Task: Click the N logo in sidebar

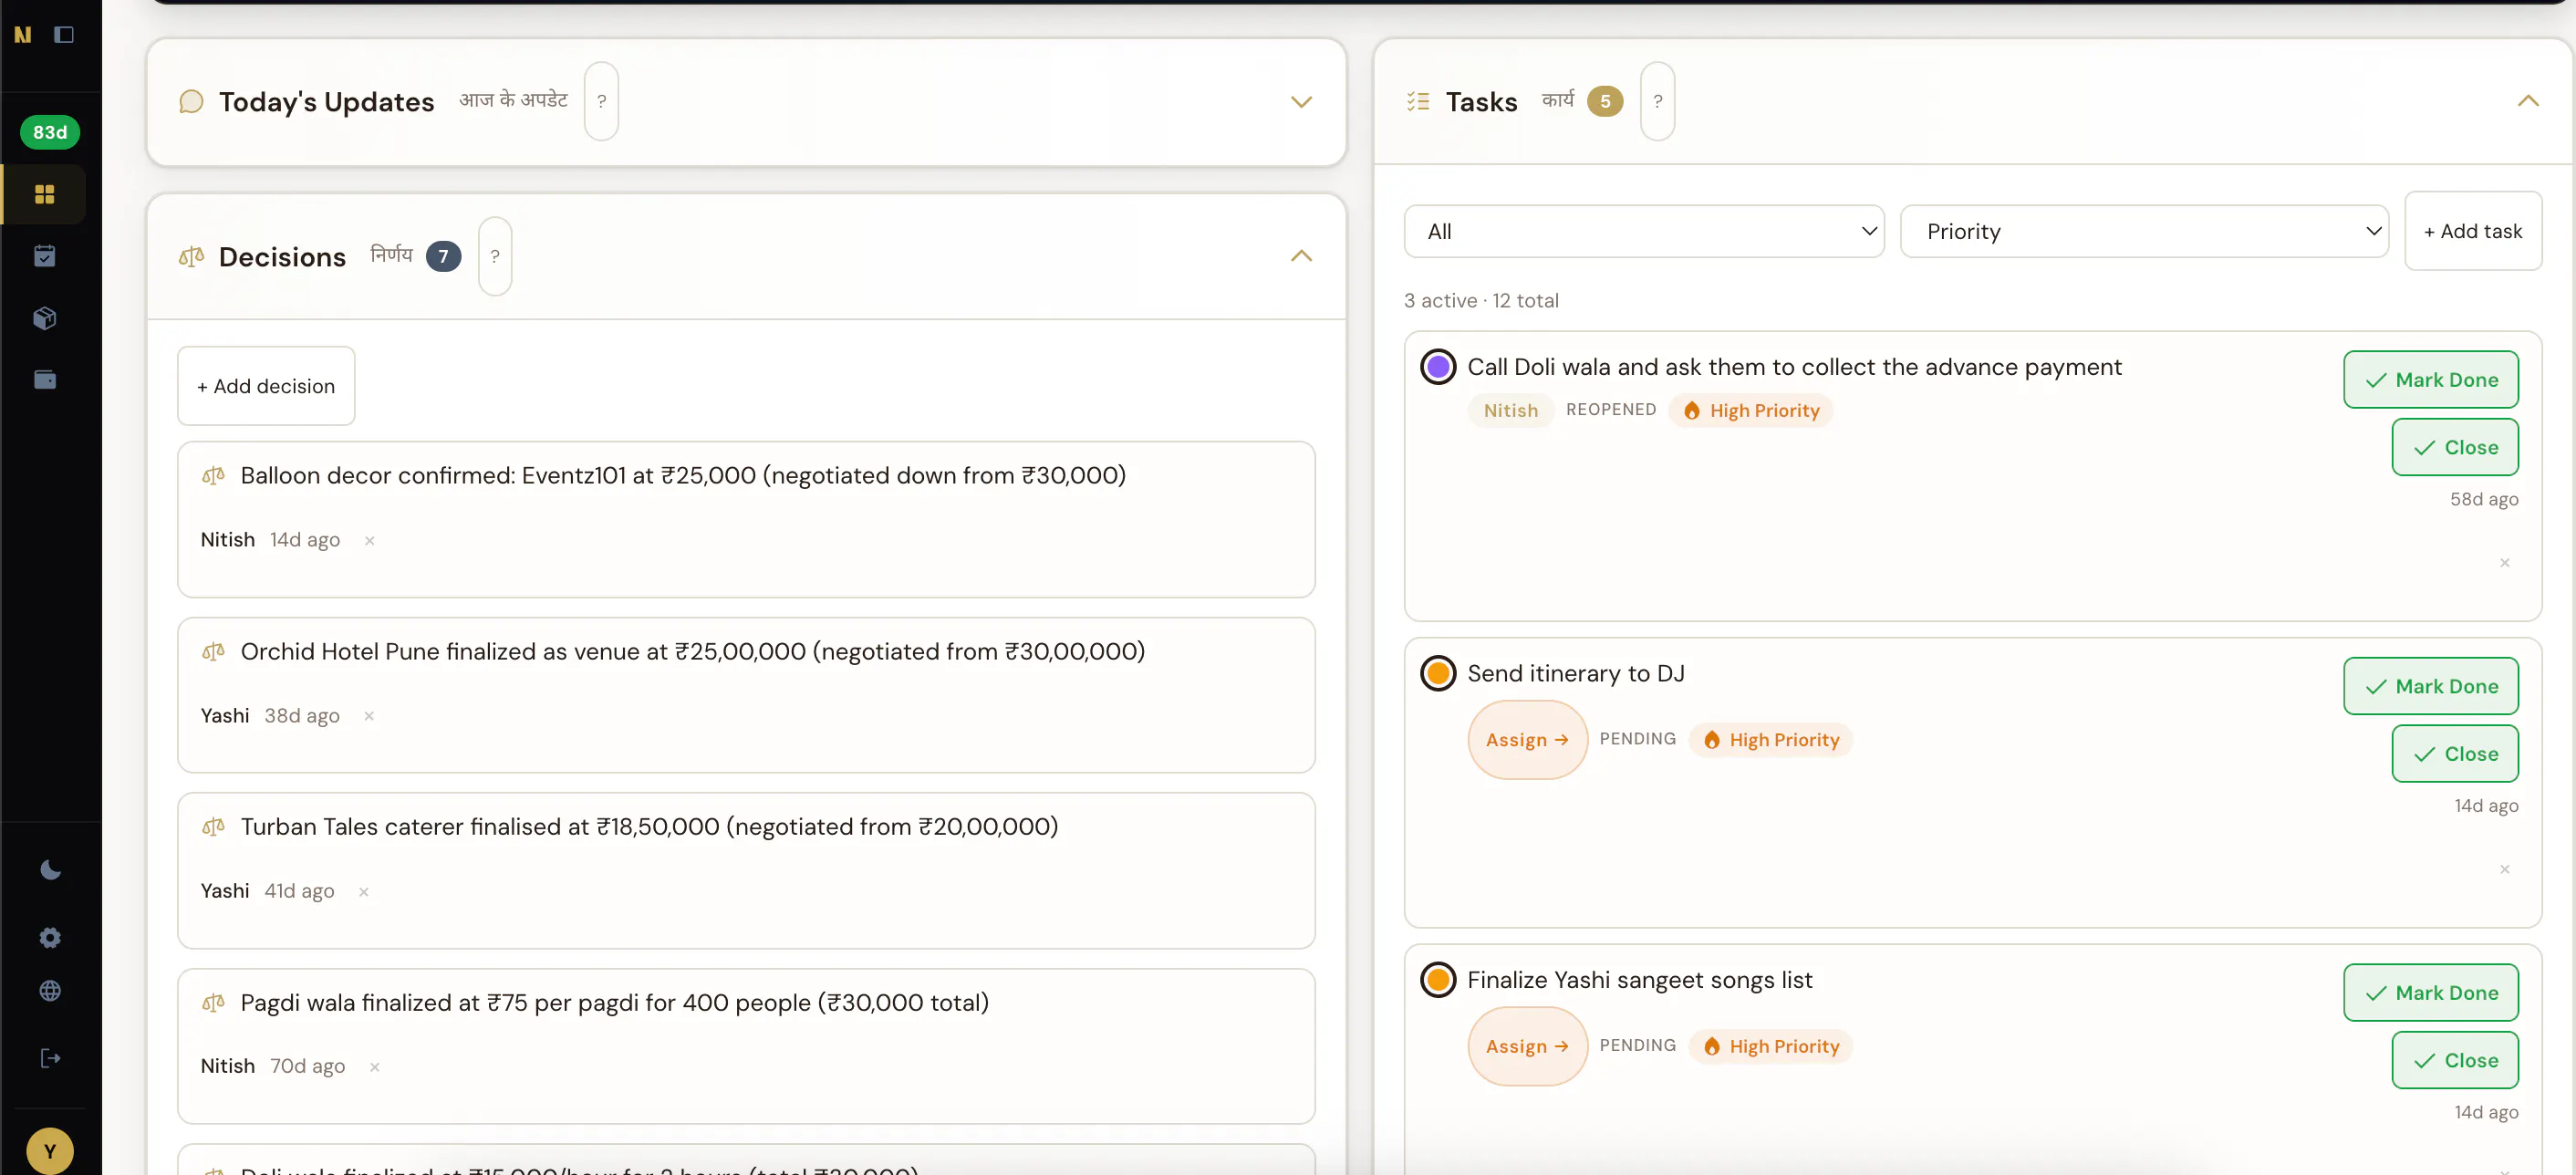Action: tap(23, 35)
